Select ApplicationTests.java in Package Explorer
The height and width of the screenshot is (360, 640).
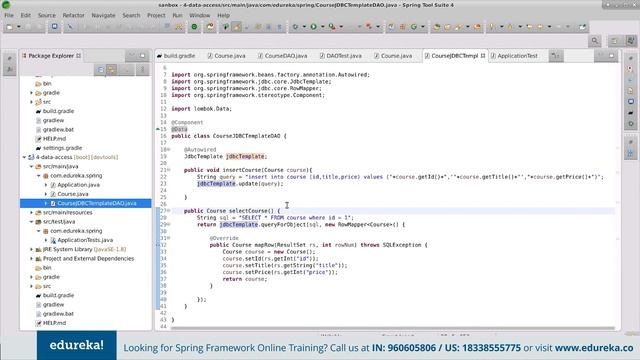(85, 240)
